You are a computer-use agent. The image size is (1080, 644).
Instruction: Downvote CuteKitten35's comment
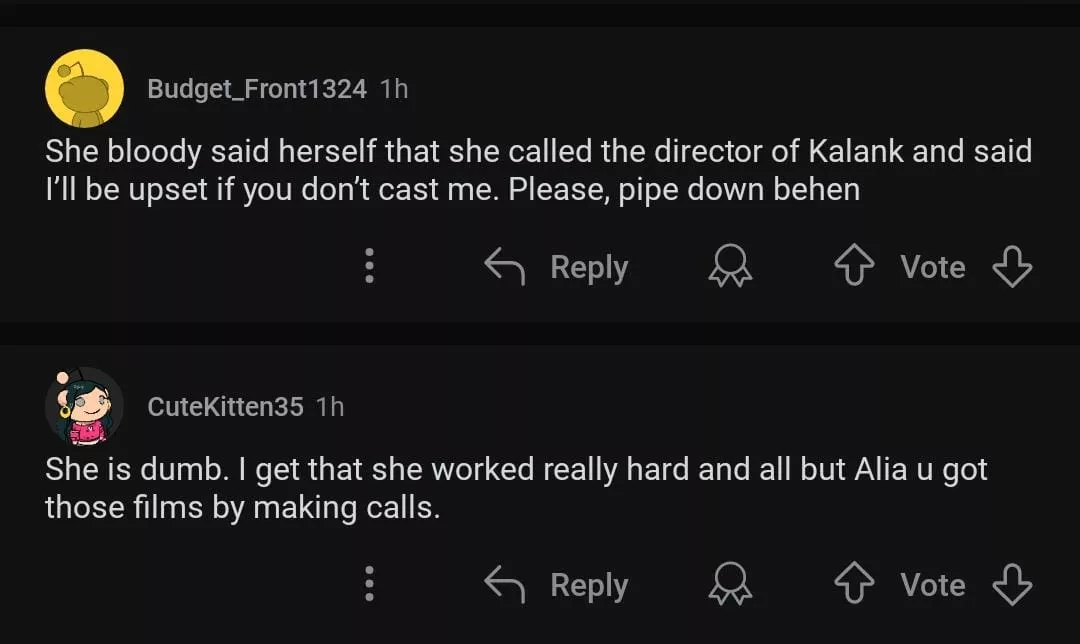tap(1011, 585)
